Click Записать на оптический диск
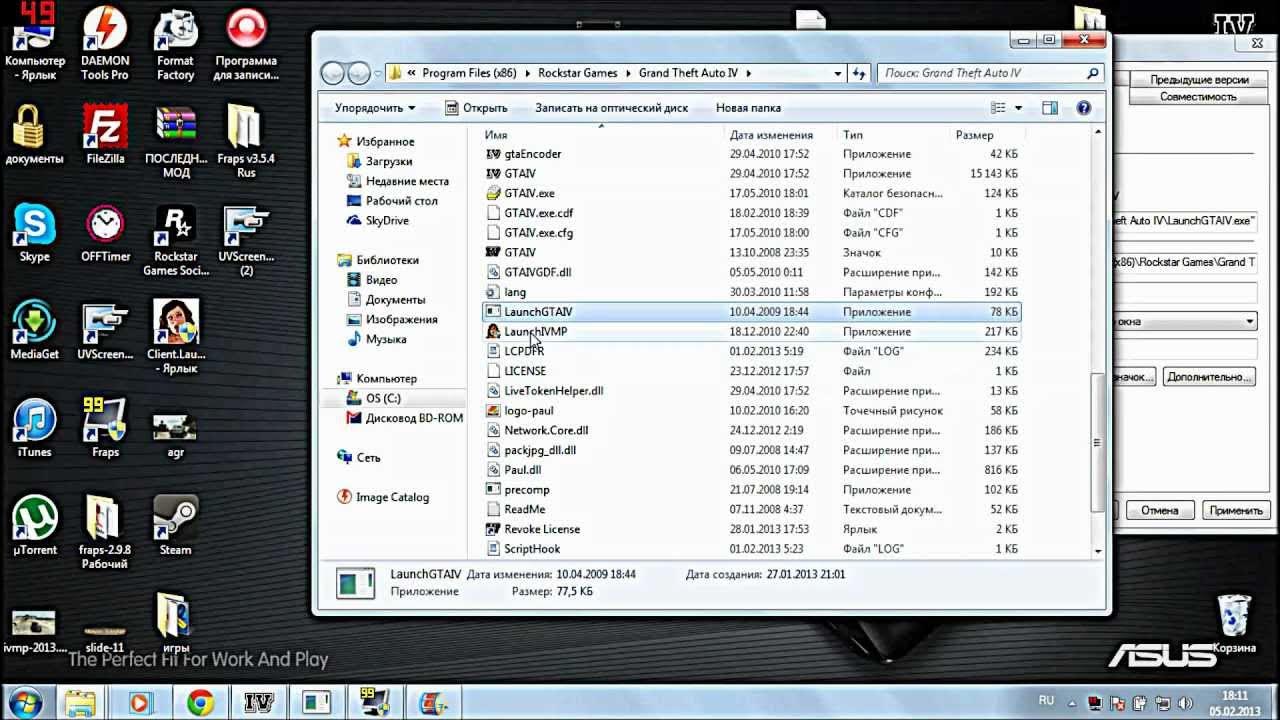 pyautogui.click(x=611, y=107)
